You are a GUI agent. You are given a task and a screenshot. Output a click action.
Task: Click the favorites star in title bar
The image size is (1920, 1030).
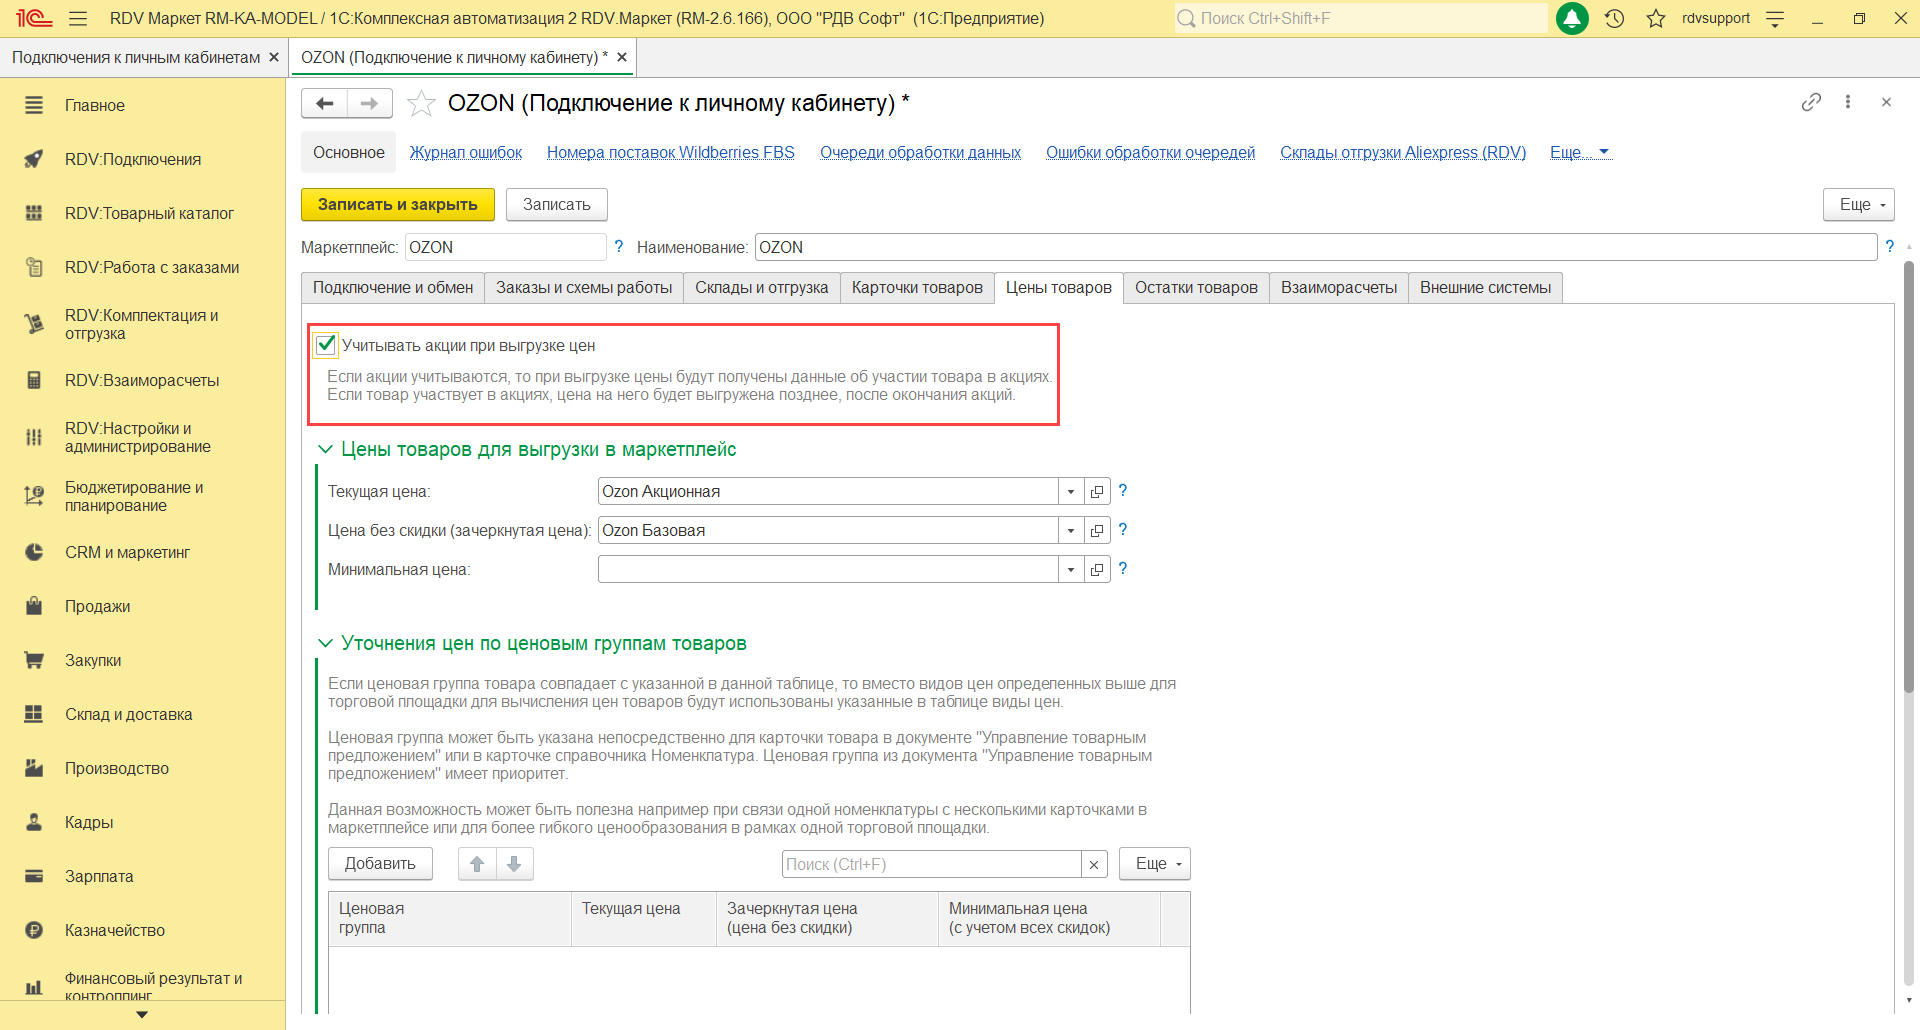pos(1656,18)
